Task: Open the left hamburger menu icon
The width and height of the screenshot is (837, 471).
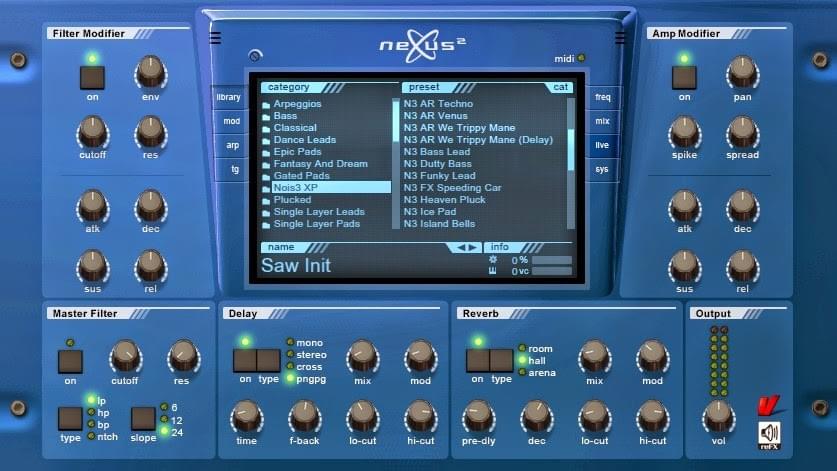Action: click(215, 38)
